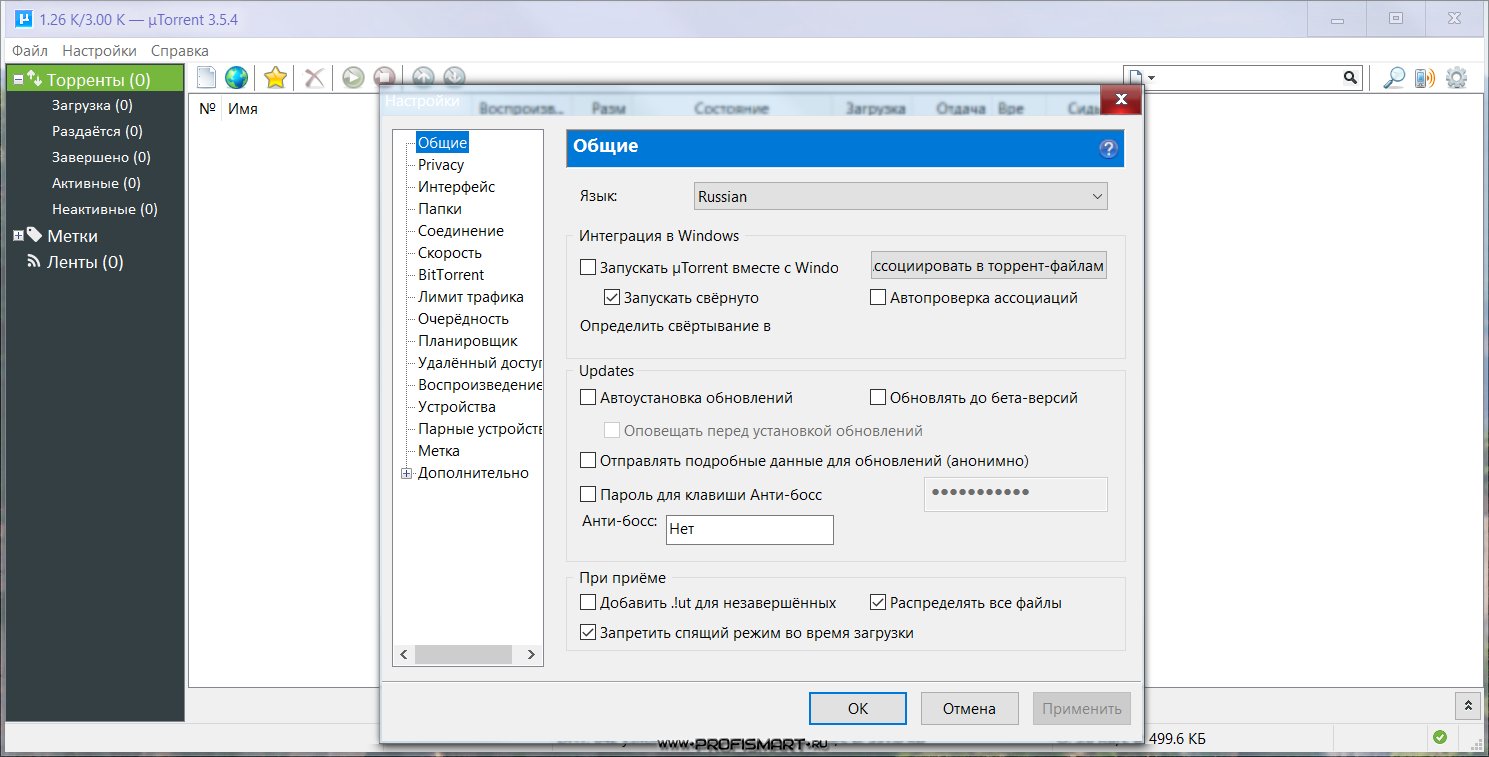Select BitTorrent in settings tree
1489x757 pixels.
pyautogui.click(x=451, y=274)
